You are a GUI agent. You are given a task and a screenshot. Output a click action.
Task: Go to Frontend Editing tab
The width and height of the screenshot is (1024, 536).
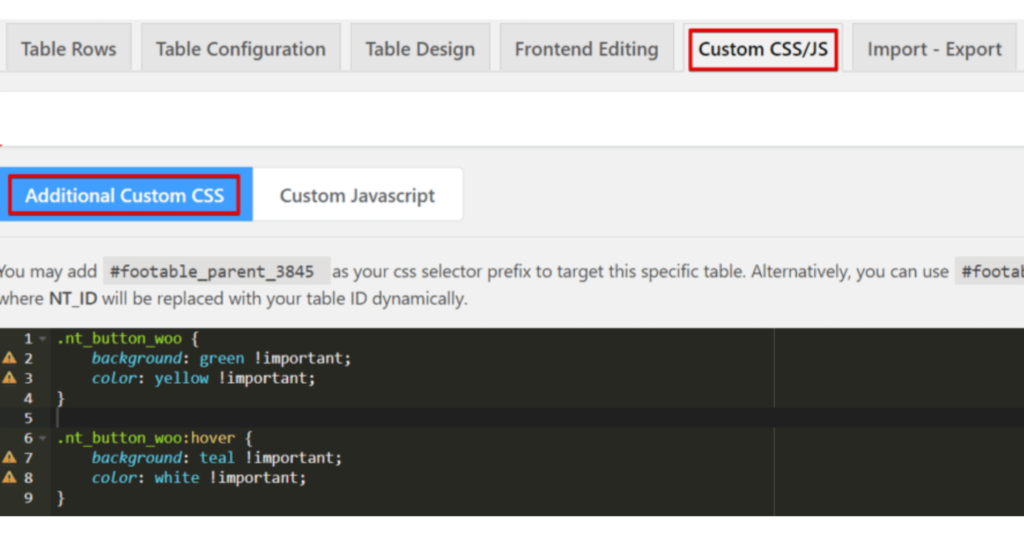point(586,48)
